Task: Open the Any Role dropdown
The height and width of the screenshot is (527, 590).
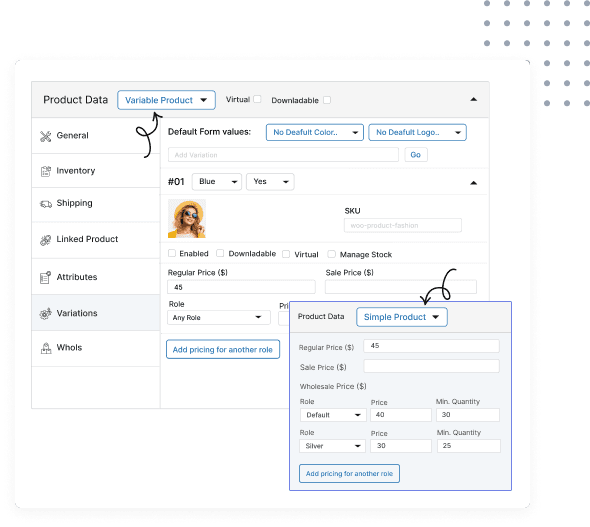Action: [x=219, y=317]
